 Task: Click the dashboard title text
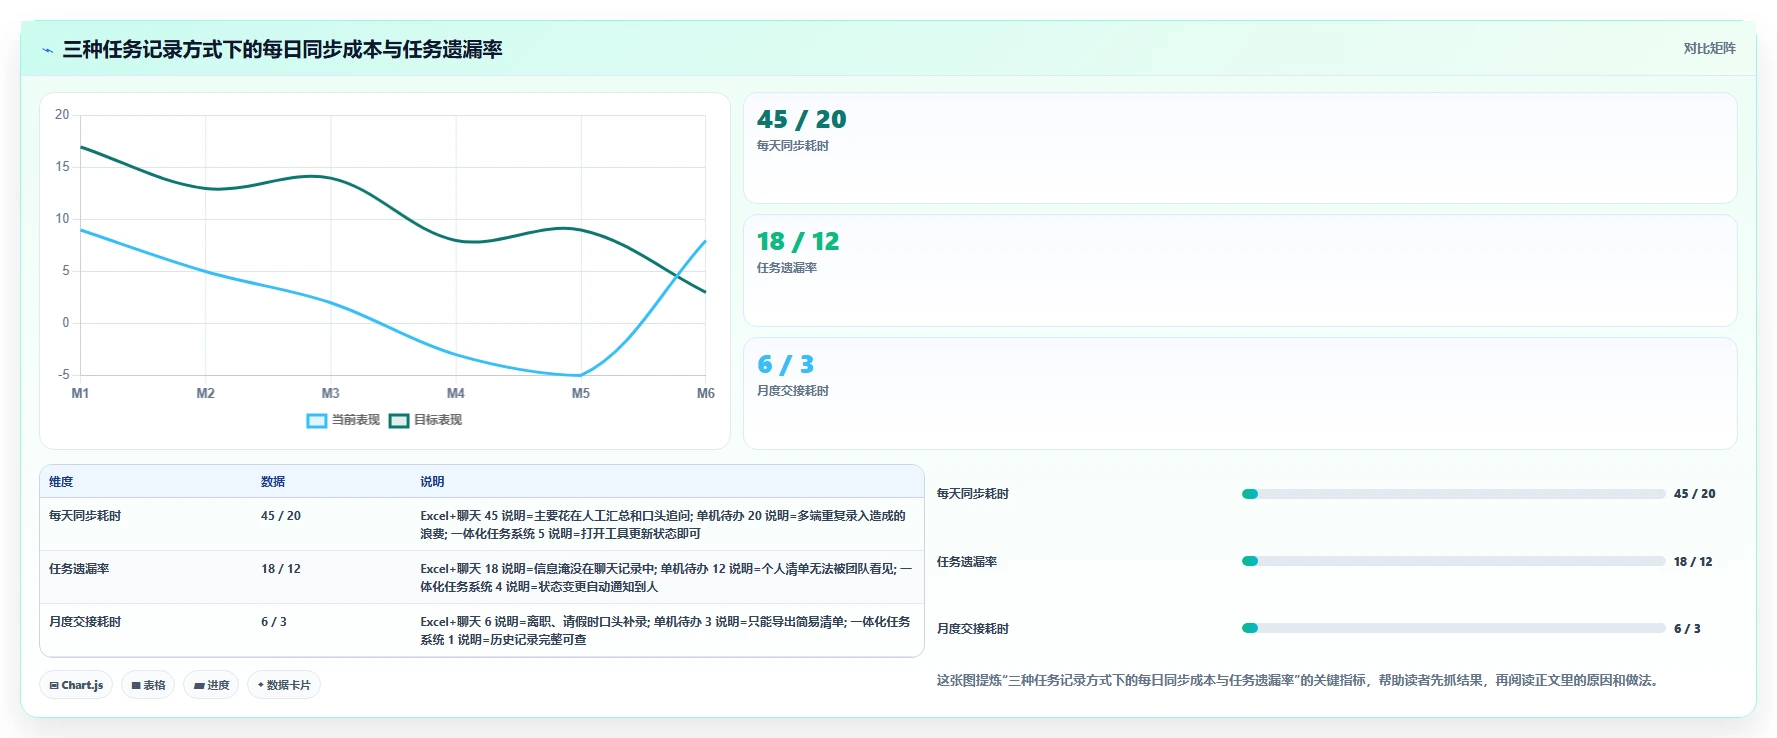coord(282,49)
